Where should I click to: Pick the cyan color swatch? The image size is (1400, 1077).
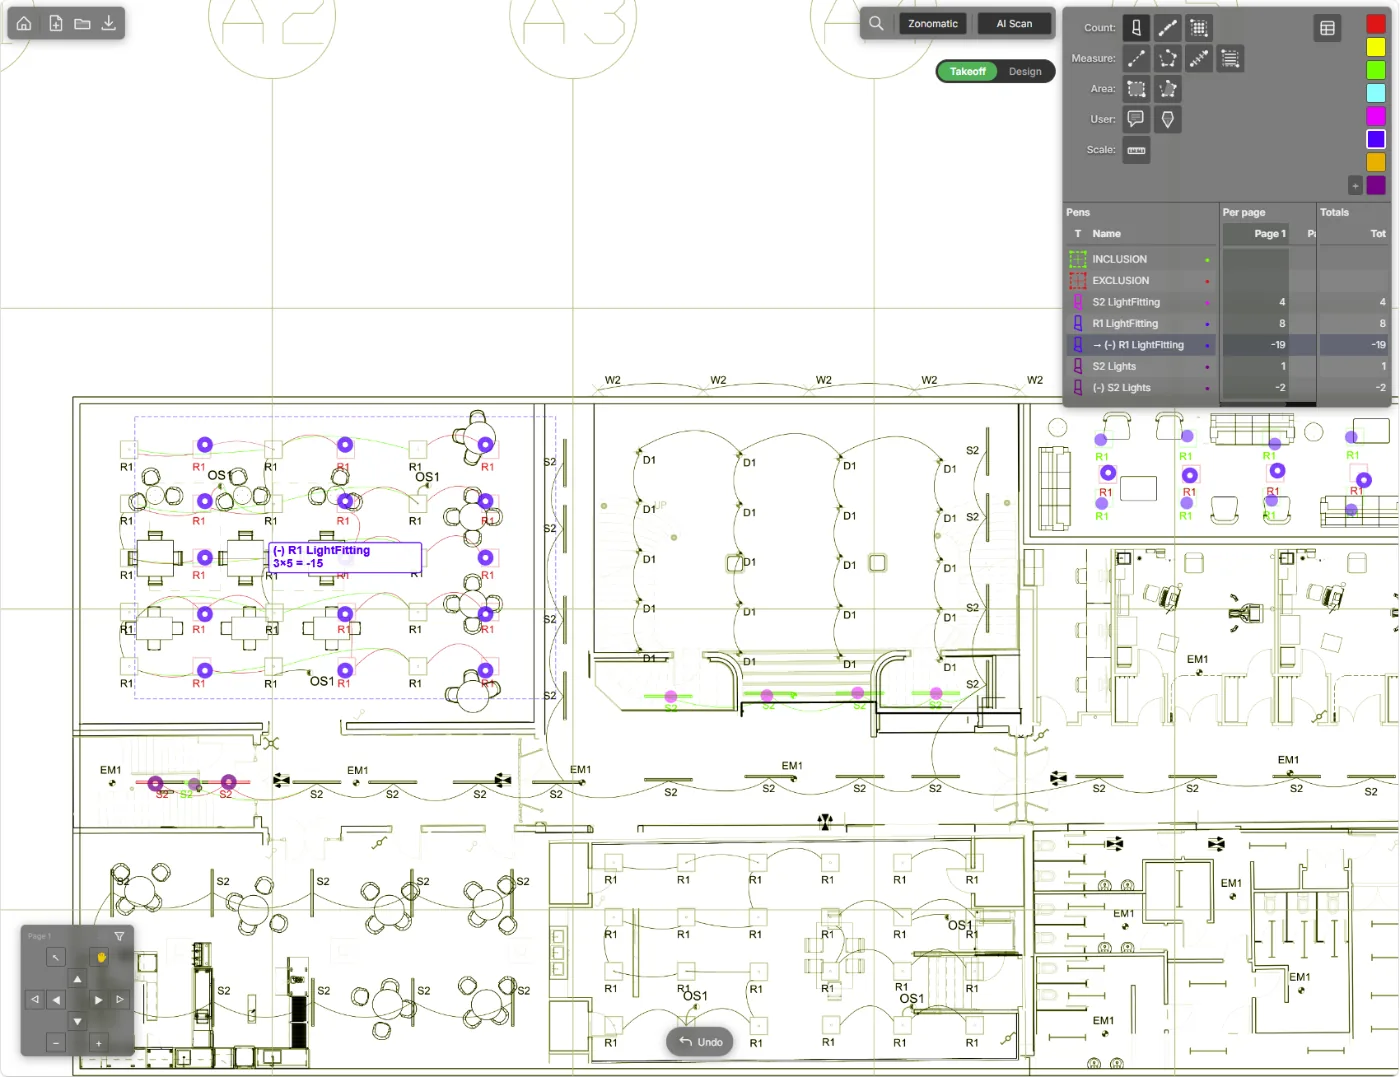pos(1376,93)
